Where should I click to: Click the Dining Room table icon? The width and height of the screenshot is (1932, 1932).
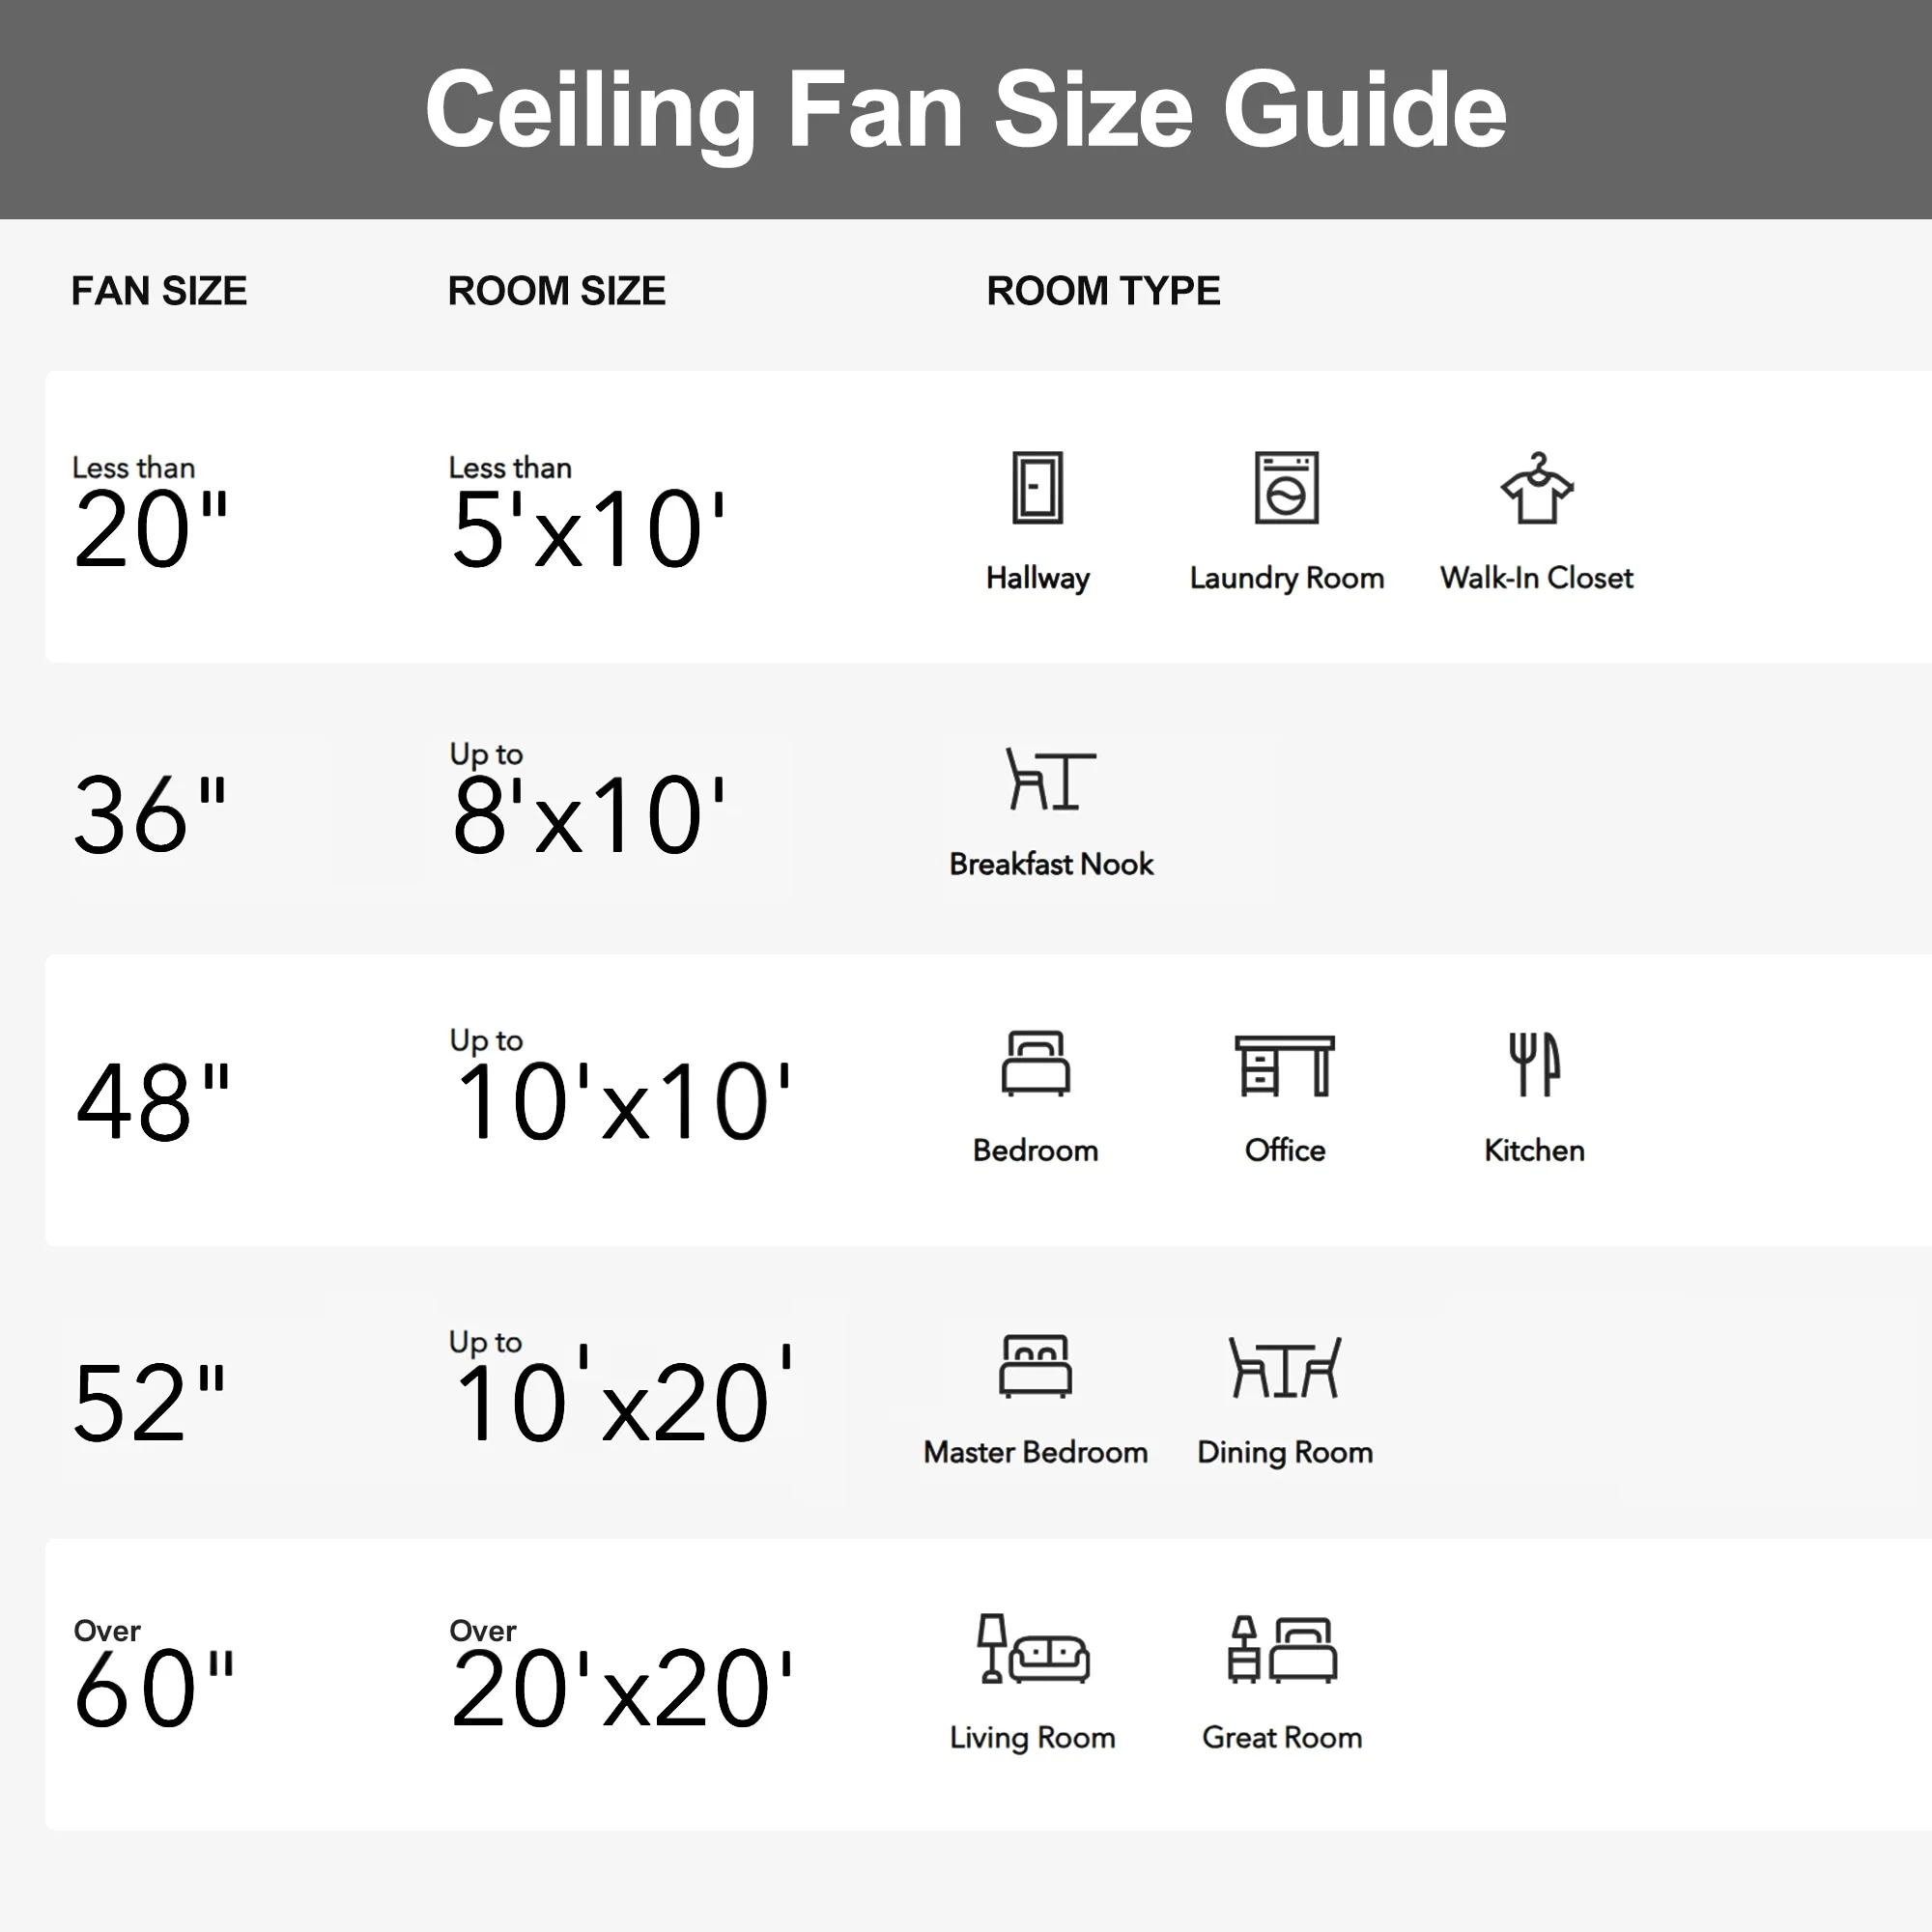pos(1284,1368)
